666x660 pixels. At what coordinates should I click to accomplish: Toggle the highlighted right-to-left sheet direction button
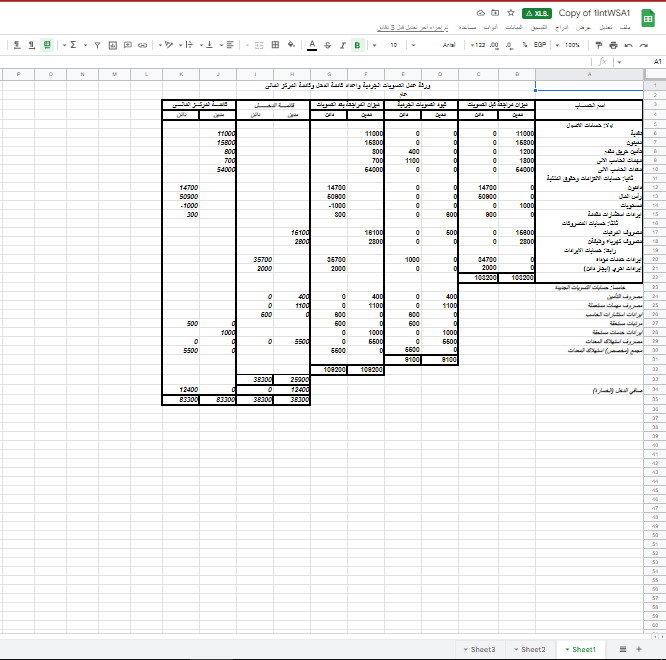click(x=47, y=45)
